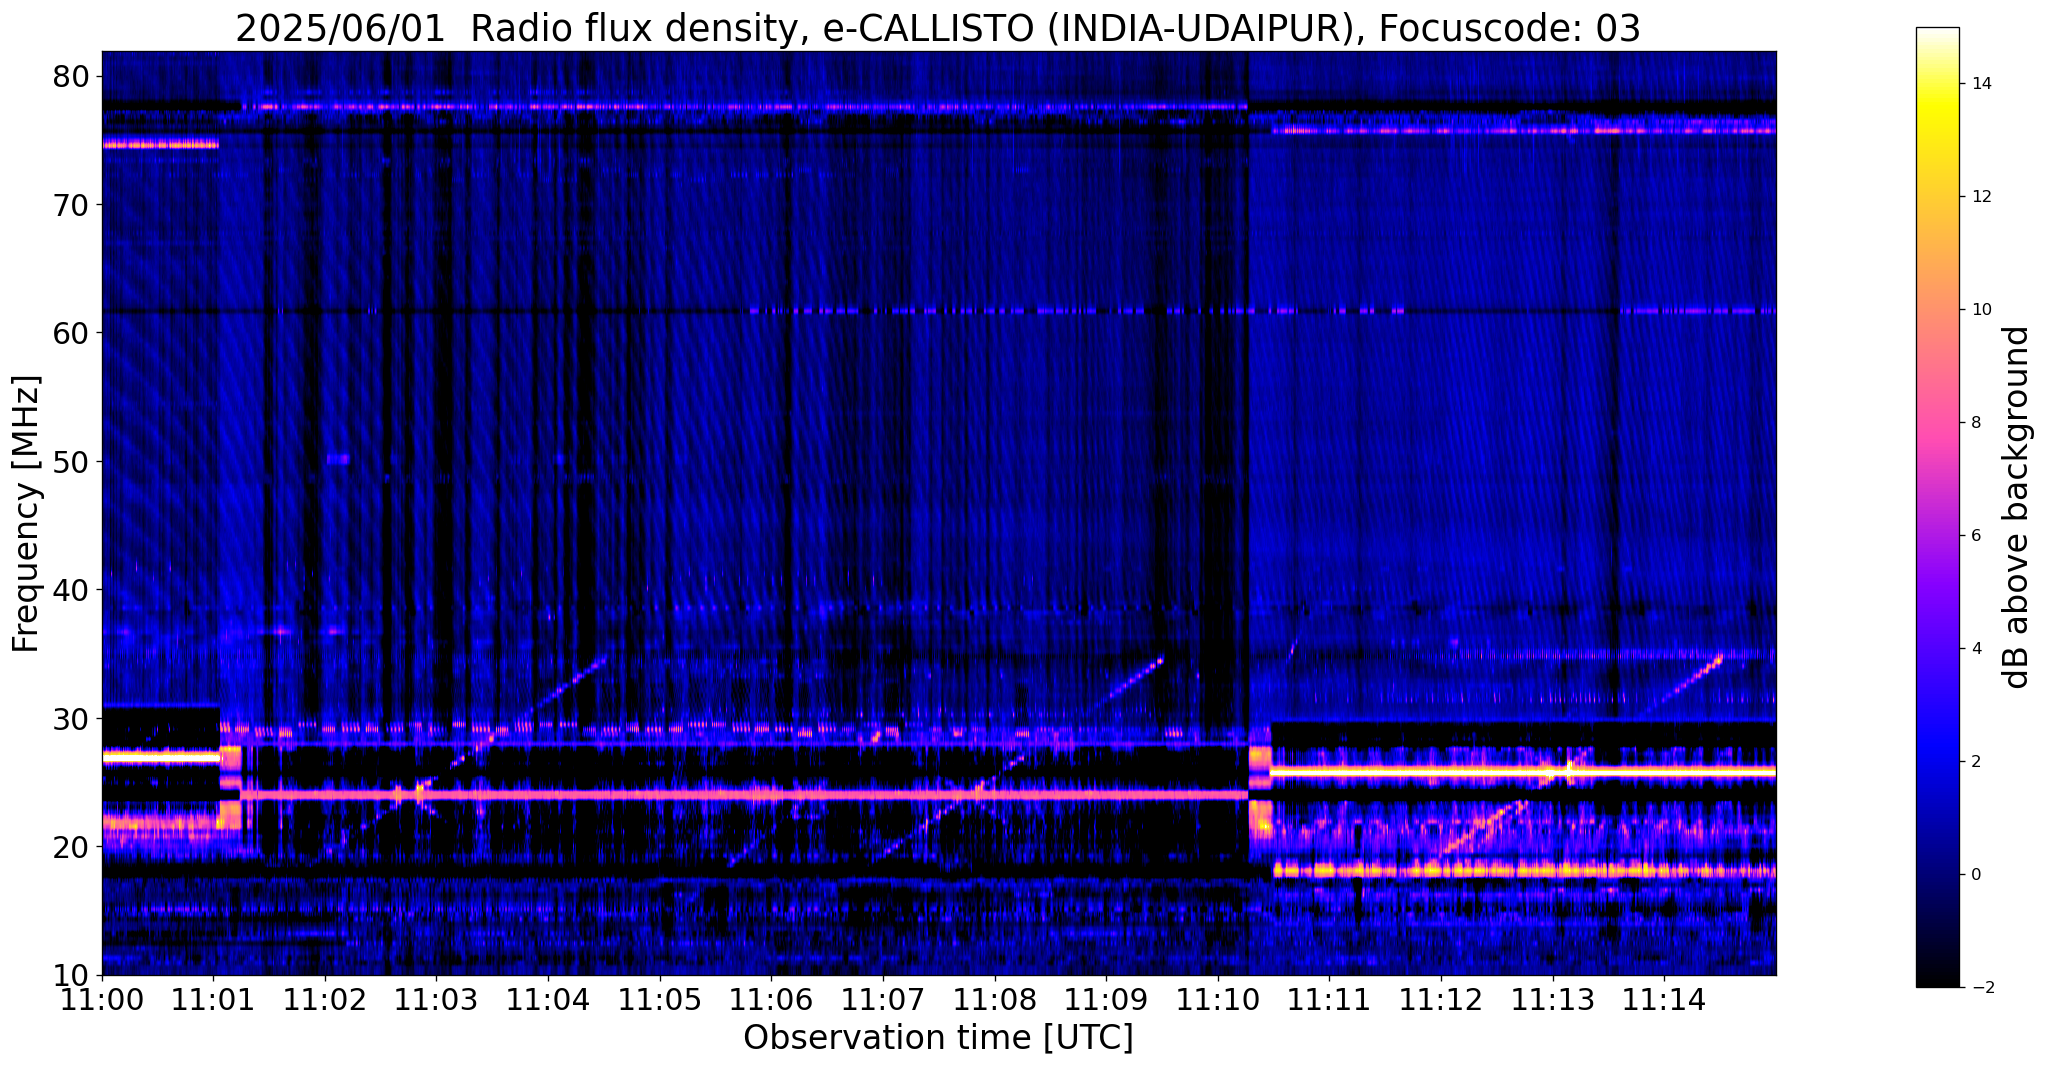Click the plot title mentioning INDIA-UDAIPUR
2047x1067 pixels.
938,29
